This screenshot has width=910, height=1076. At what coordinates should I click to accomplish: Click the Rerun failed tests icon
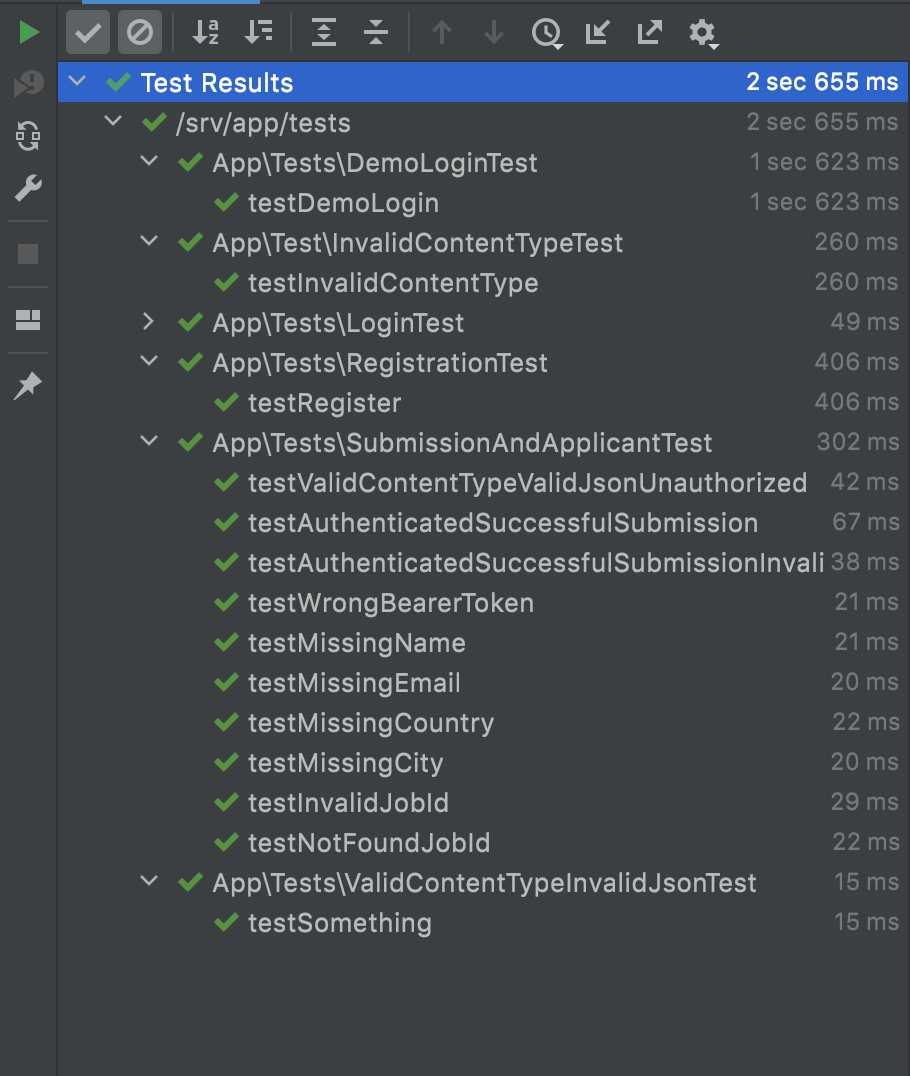click(29, 85)
